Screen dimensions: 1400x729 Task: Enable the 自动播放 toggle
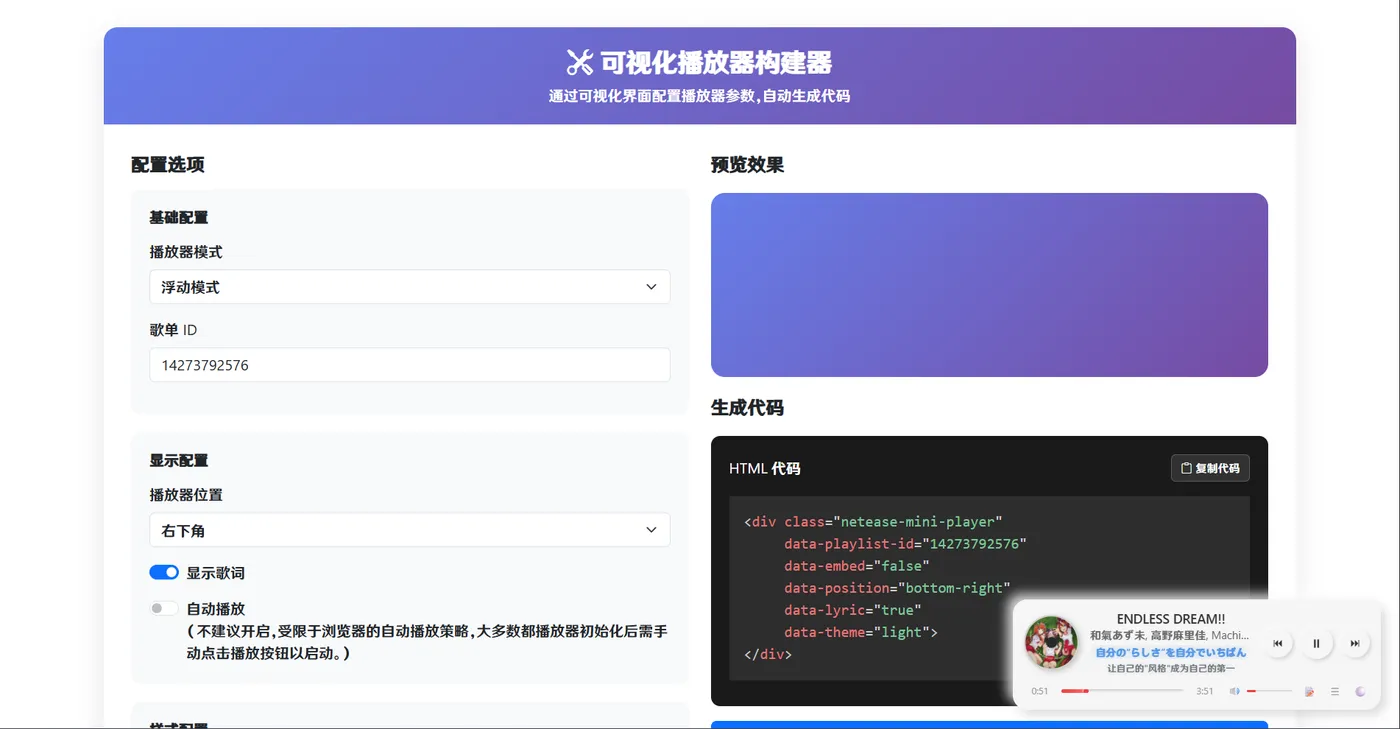[163, 608]
